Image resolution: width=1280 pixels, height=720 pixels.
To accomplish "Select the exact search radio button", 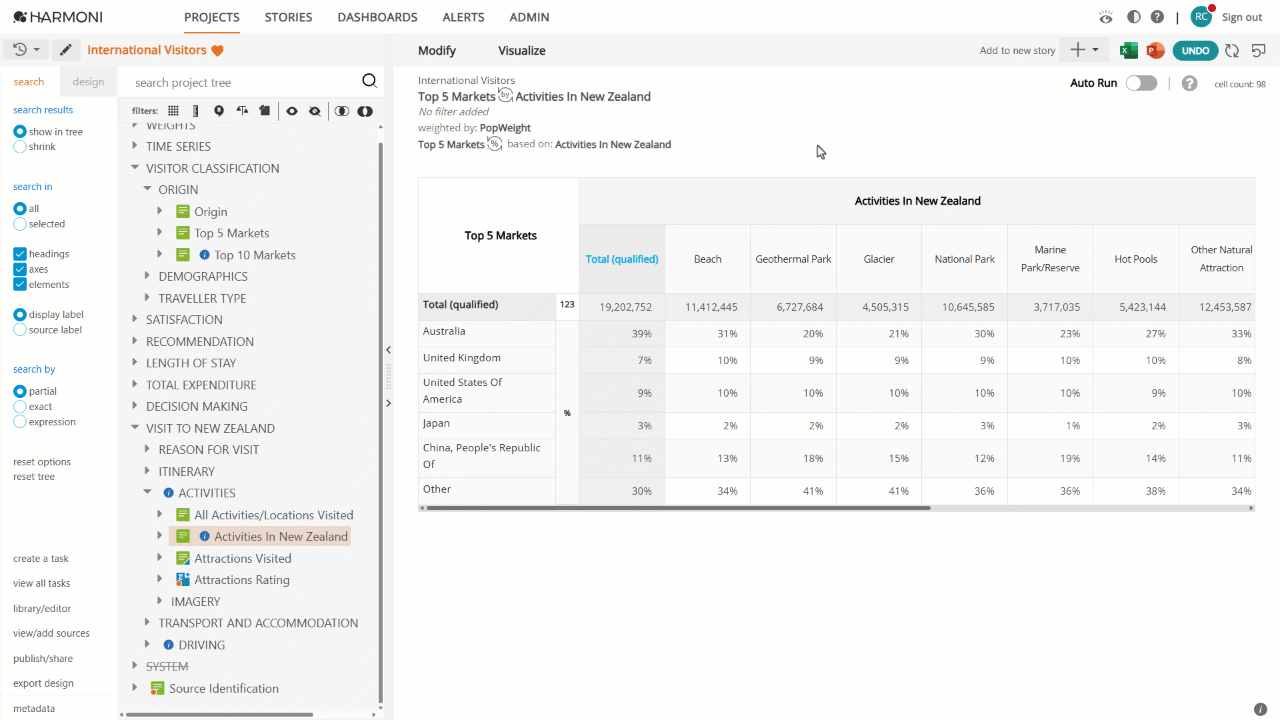I will click(20, 407).
